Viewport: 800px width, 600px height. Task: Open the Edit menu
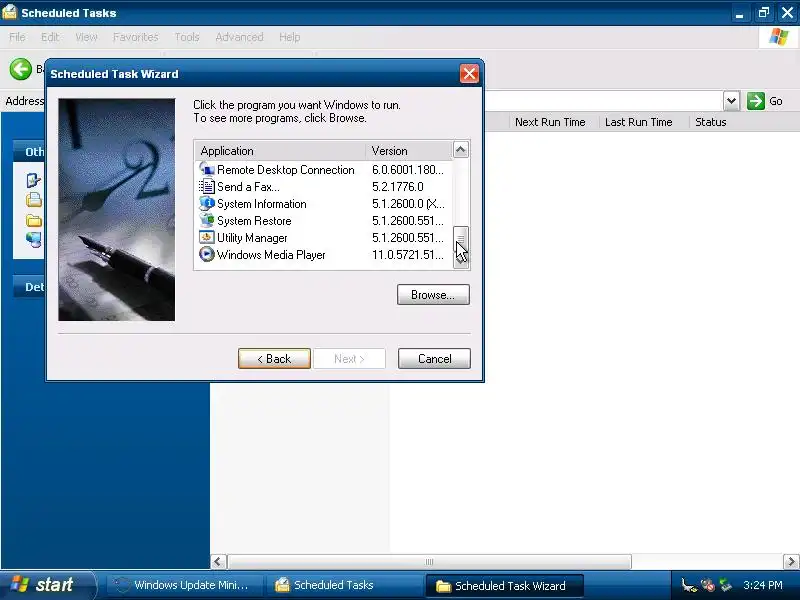point(50,37)
